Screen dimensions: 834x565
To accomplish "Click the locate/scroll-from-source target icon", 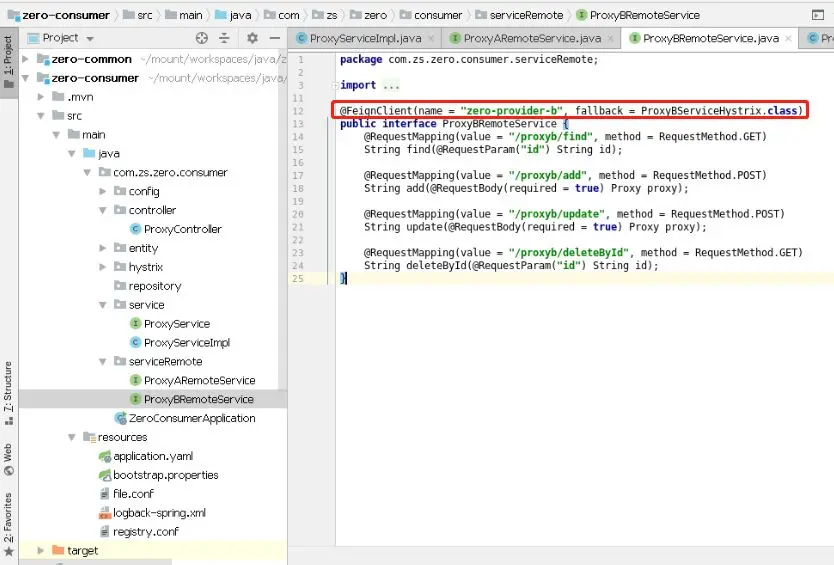I will 202,38.
